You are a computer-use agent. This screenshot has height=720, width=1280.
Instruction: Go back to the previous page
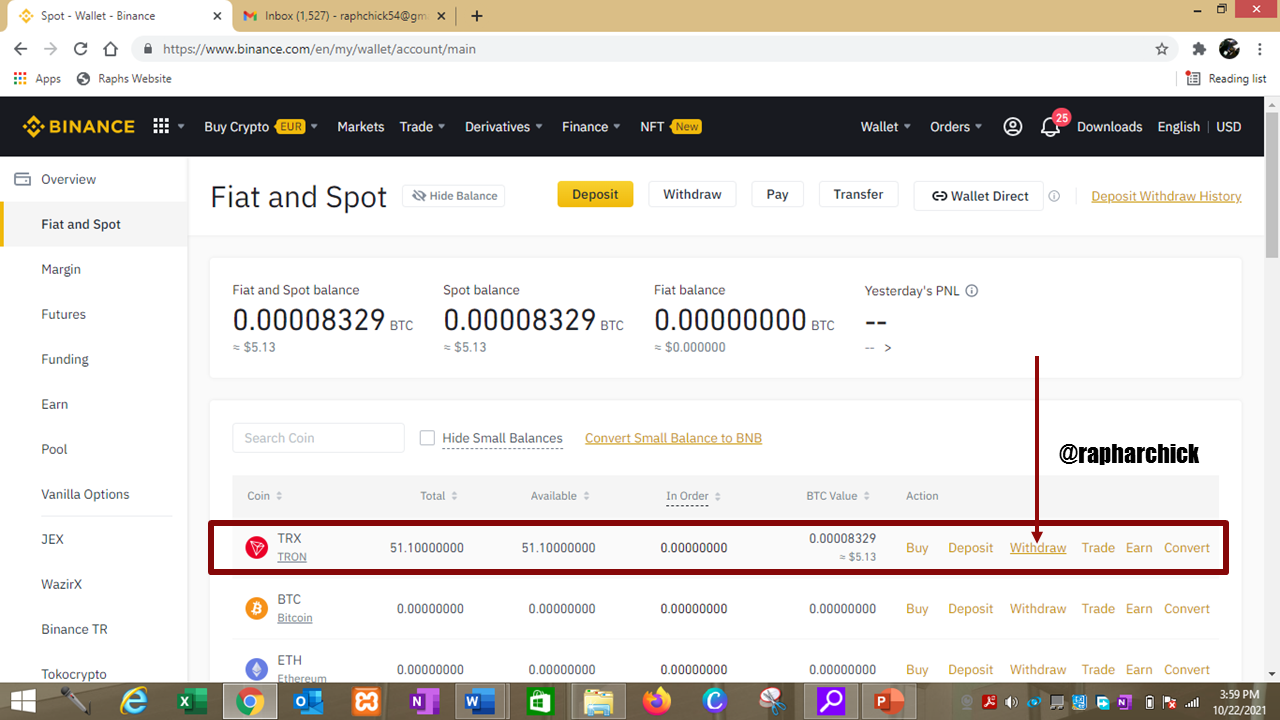[20, 48]
